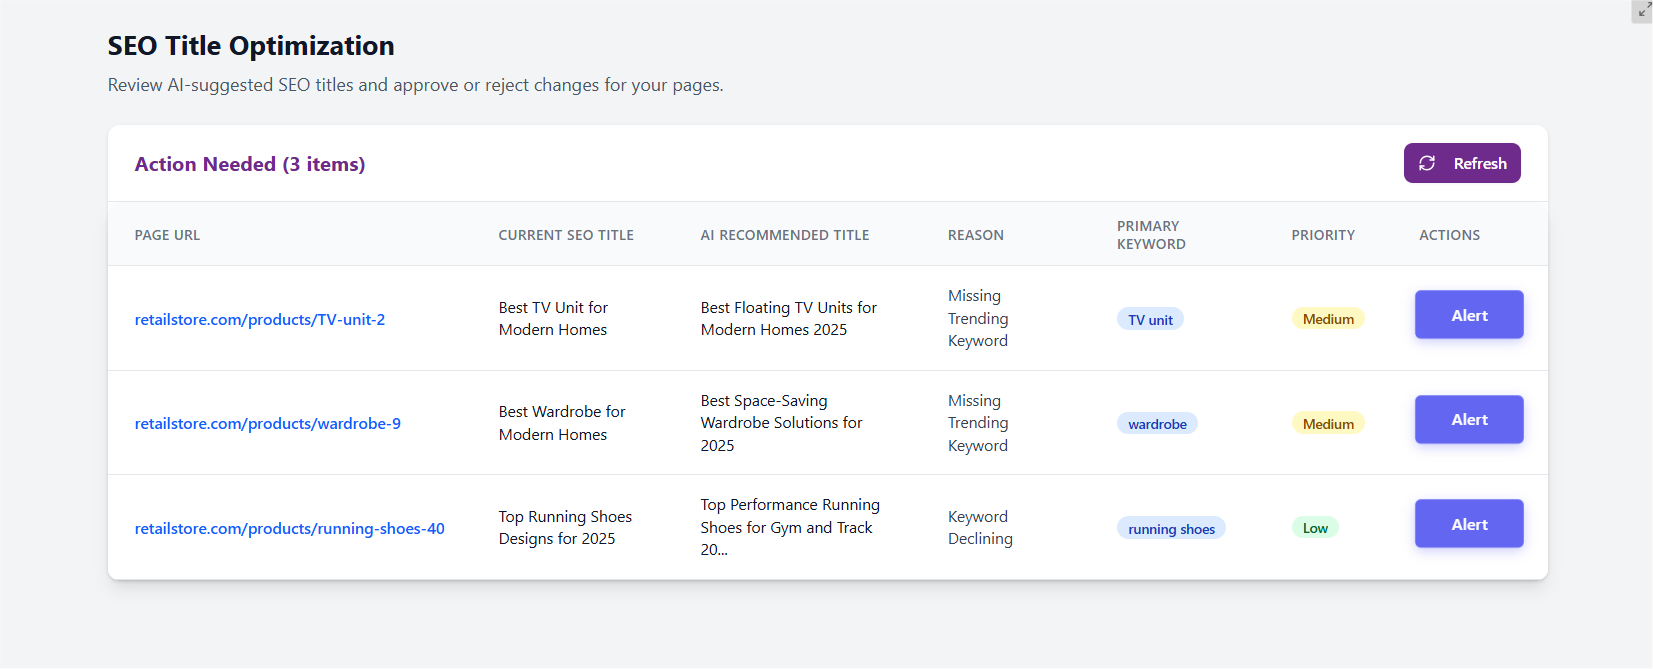Viewport: 1653px width, 669px height.
Task: Click the Medium priority badge in wardrobe row
Action: click(x=1328, y=424)
